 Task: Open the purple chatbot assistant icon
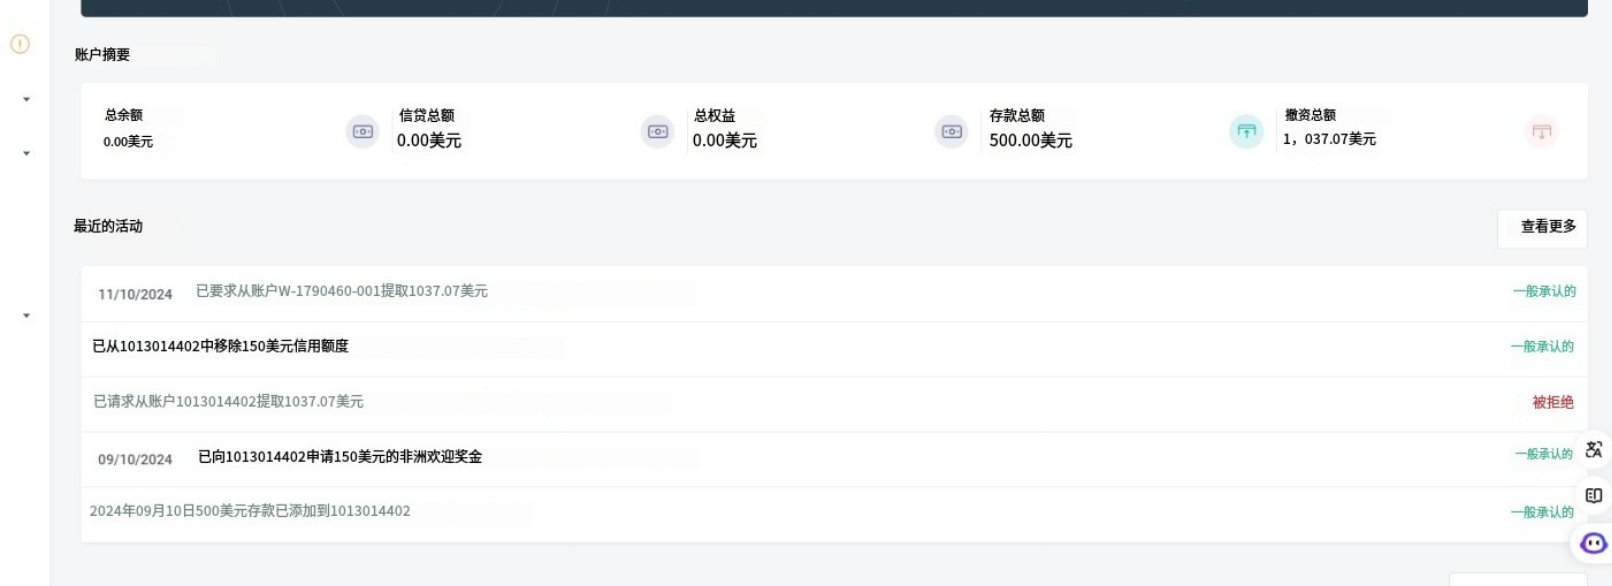1593,543
